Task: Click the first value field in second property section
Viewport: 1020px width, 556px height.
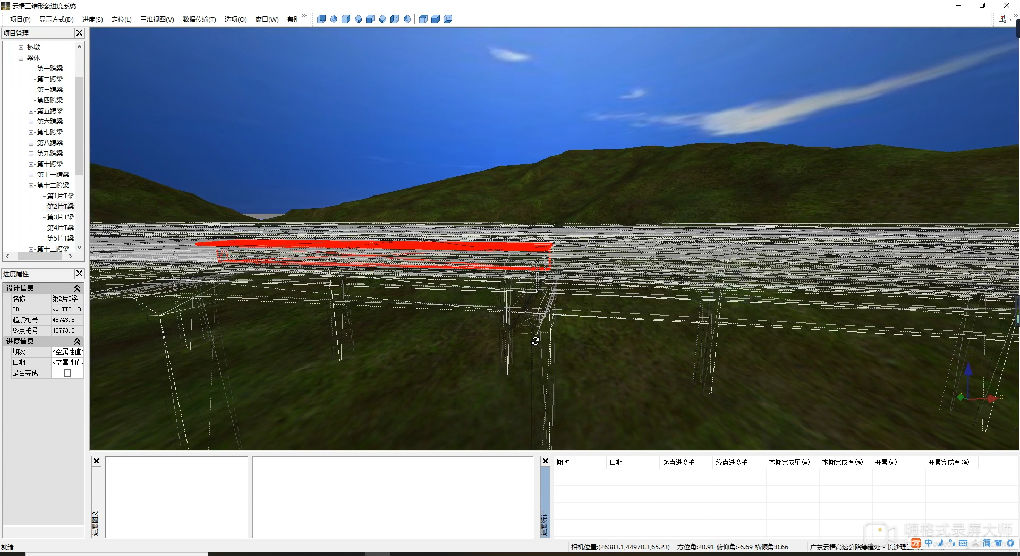Action: coord(67,352)
